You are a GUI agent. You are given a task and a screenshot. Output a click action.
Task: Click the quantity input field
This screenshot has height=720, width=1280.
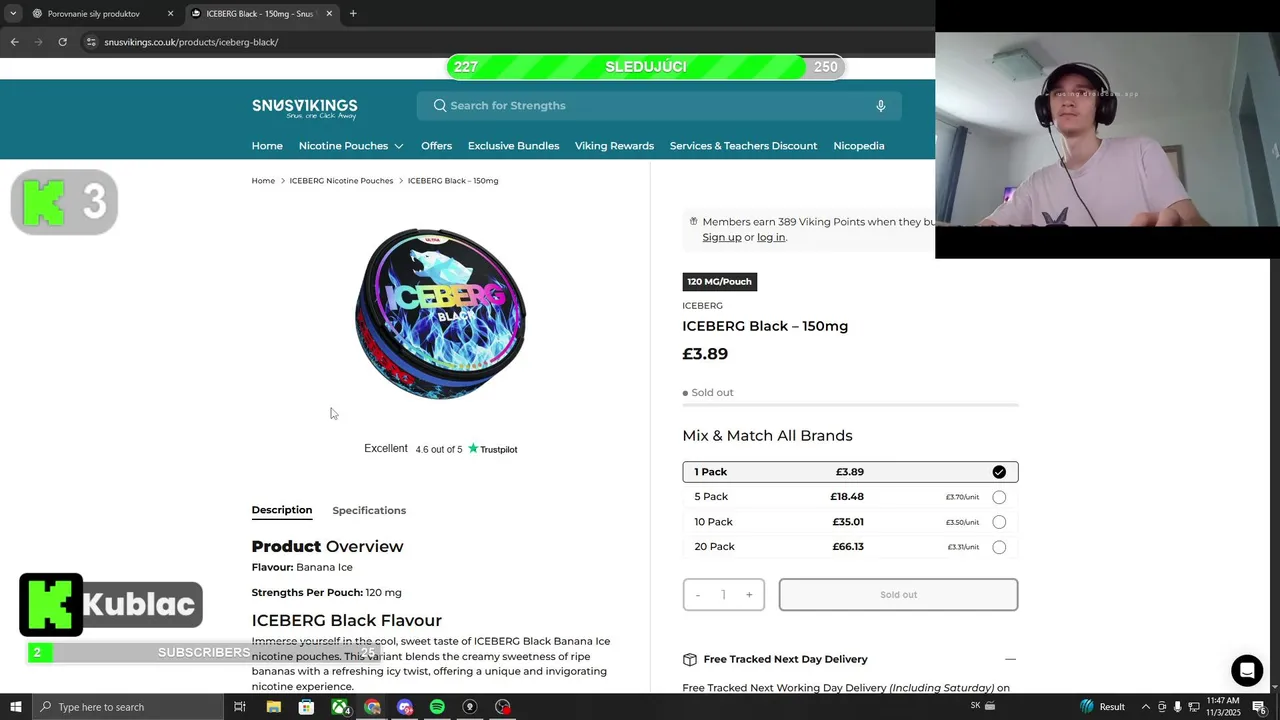[x=723, y=595]
